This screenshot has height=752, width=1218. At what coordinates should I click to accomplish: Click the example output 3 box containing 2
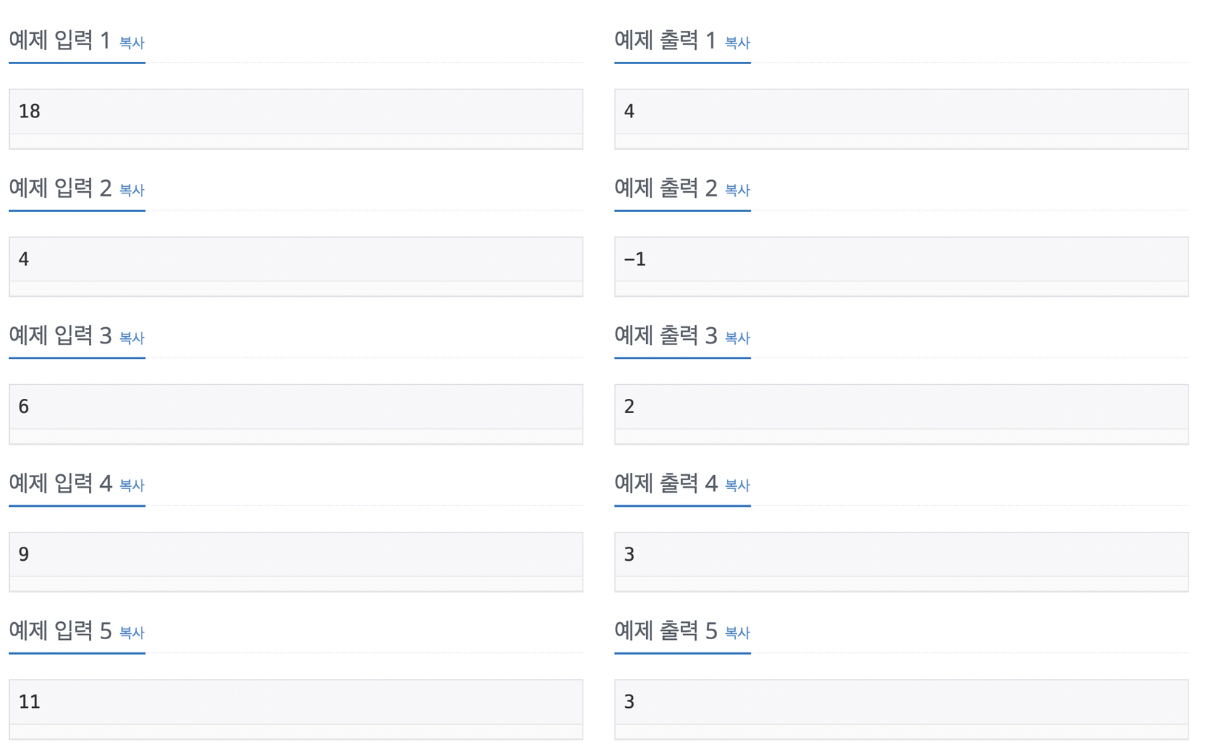pos(901,414)
